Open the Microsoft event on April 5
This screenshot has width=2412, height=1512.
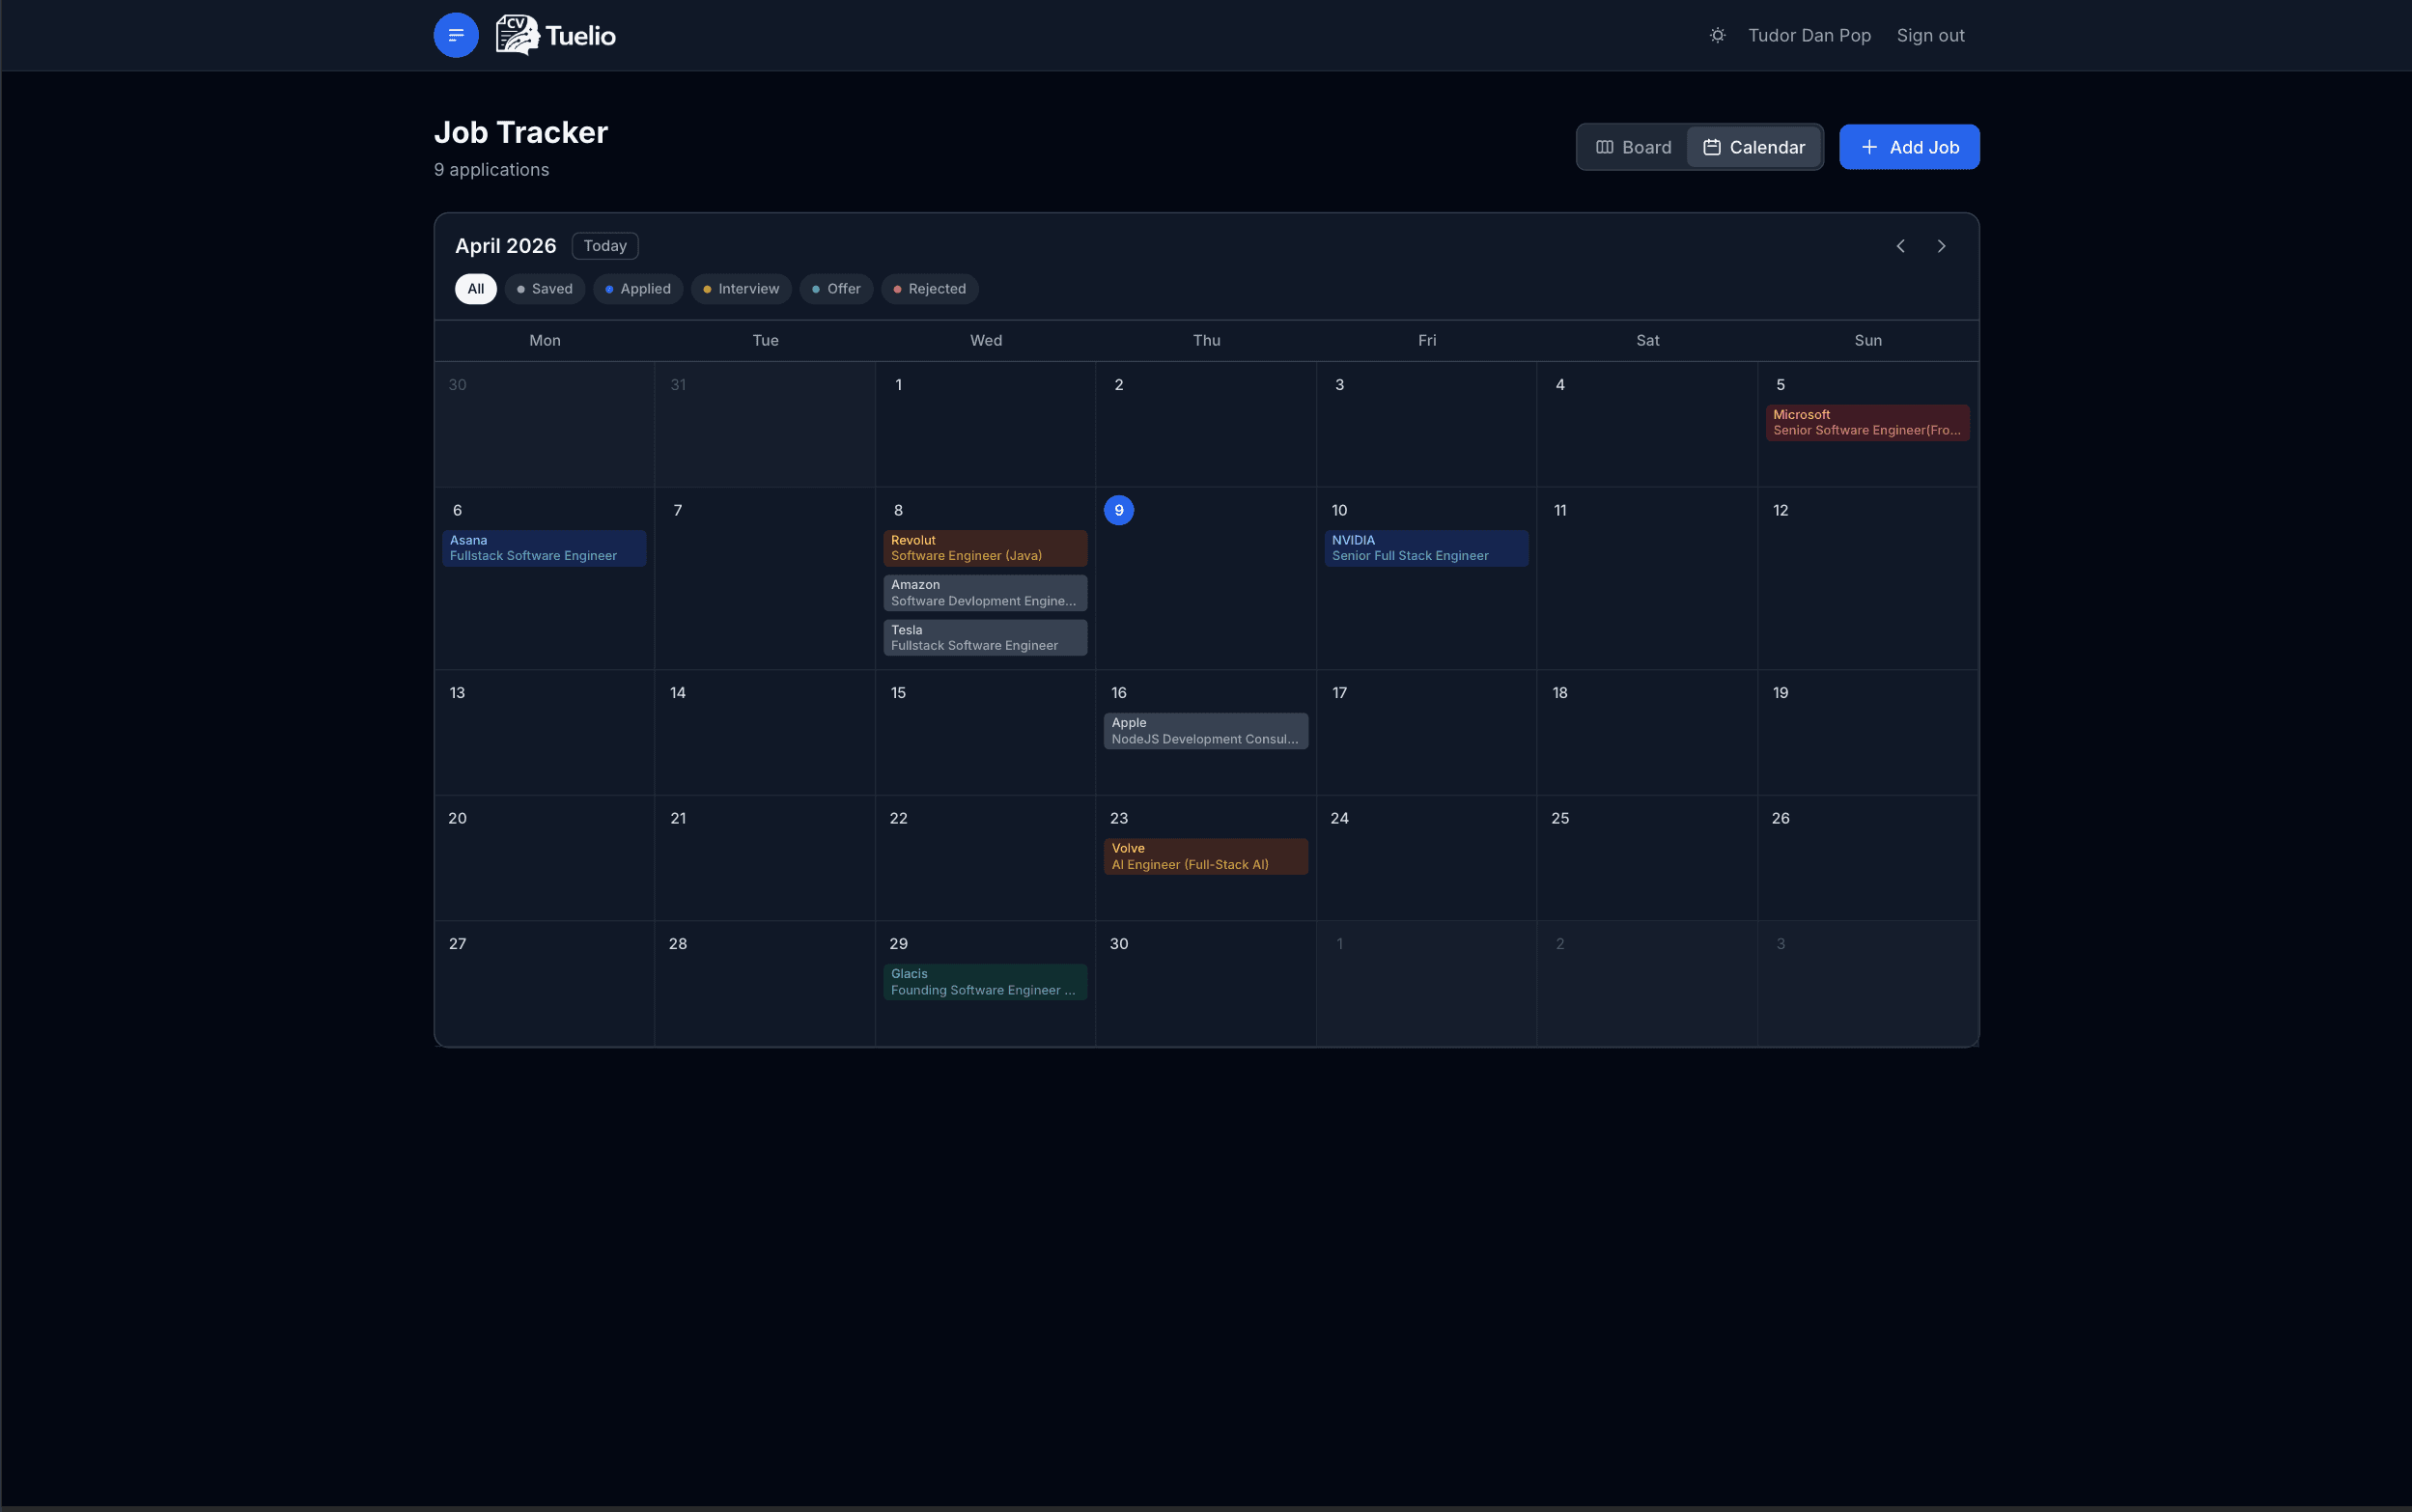[x=1866, y=422]
